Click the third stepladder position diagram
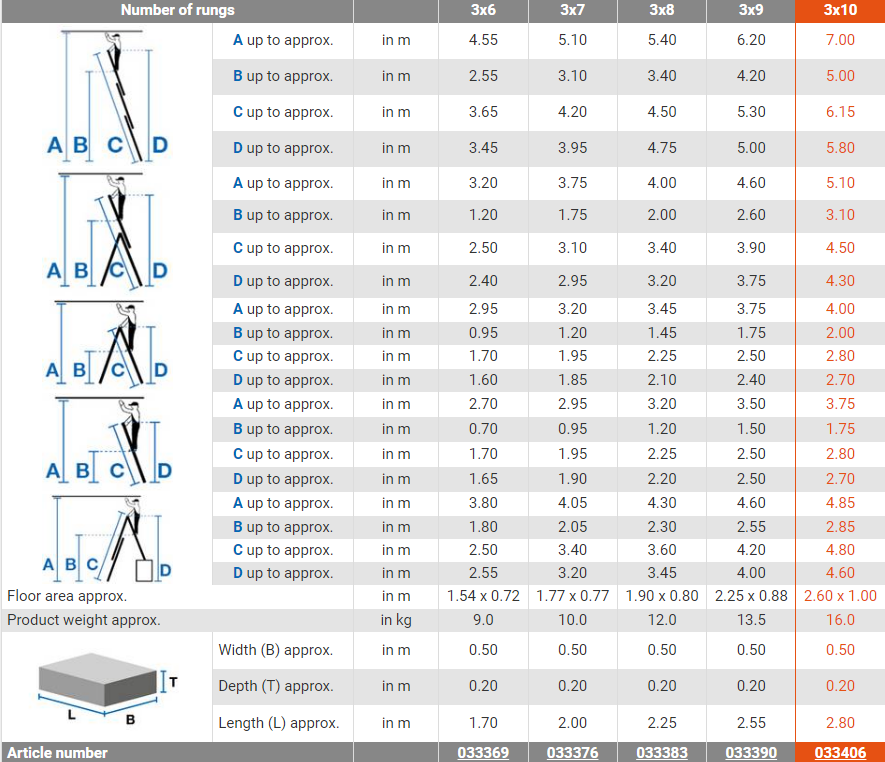The width and height of the screenshot is (885, 762). 107,344
